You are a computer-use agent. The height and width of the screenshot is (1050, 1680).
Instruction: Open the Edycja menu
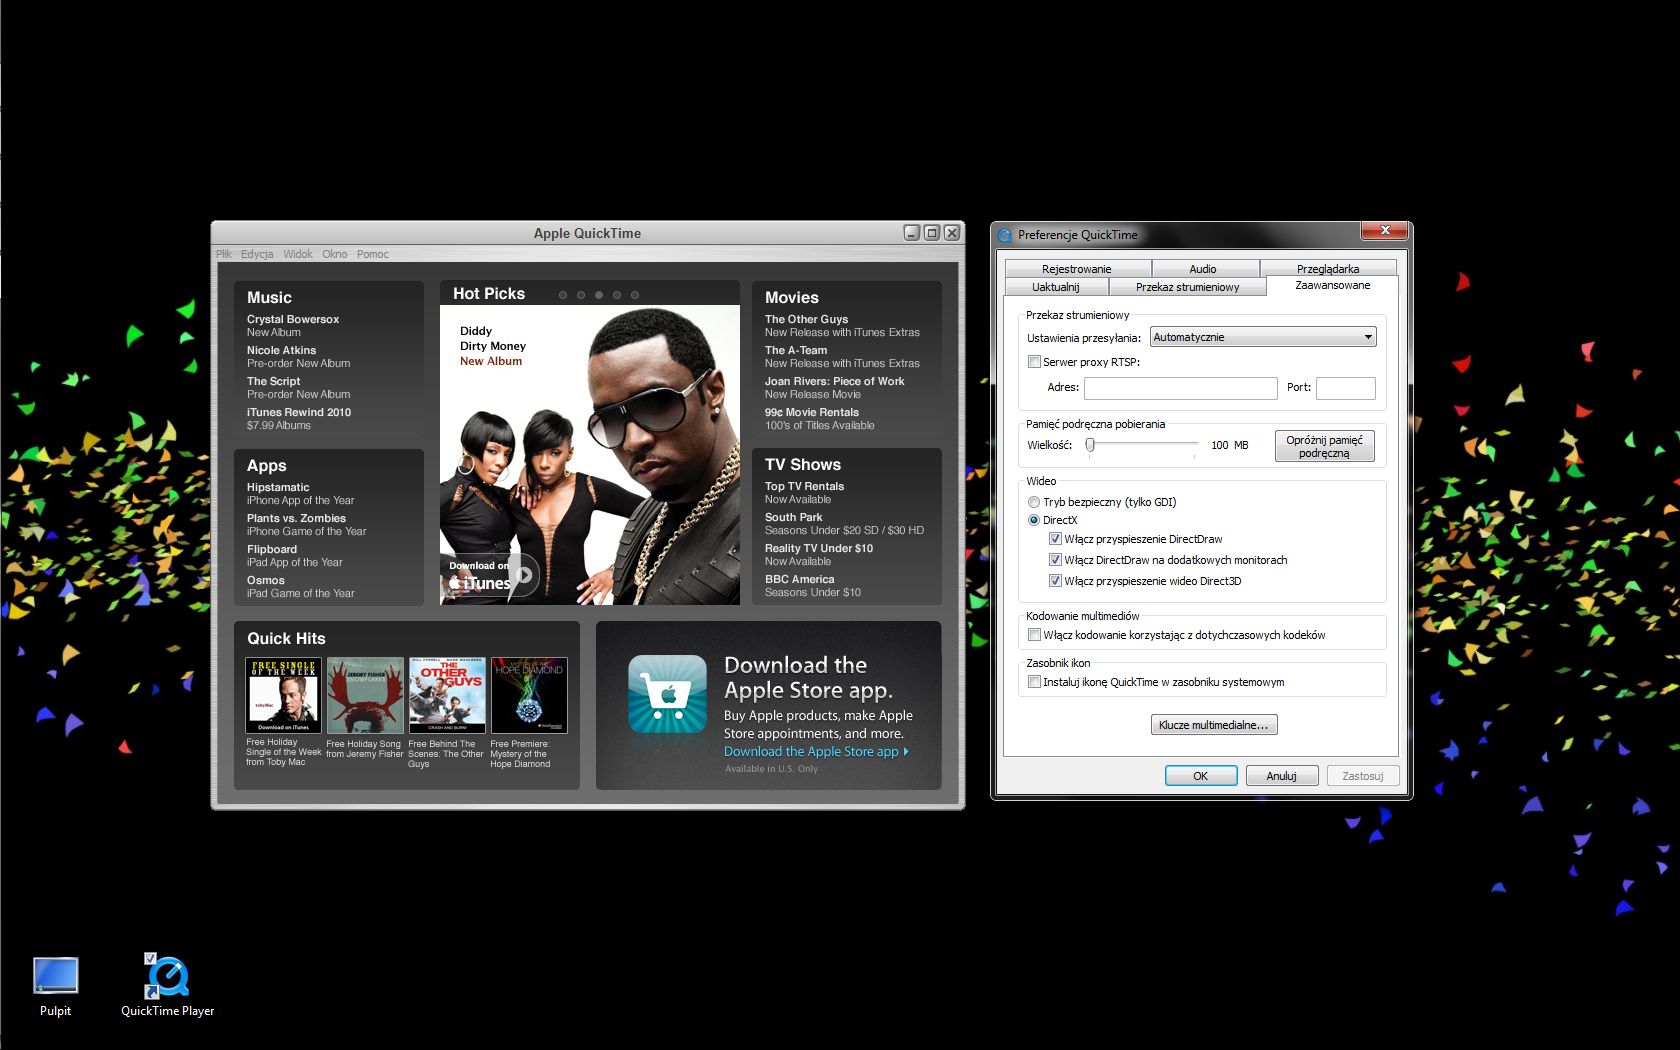tap(257, 254)
